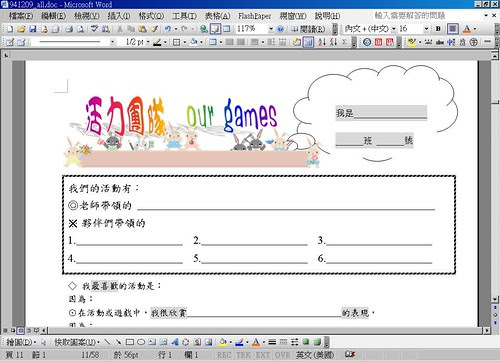Expand the font color dropdown arrow

[475, 29]
